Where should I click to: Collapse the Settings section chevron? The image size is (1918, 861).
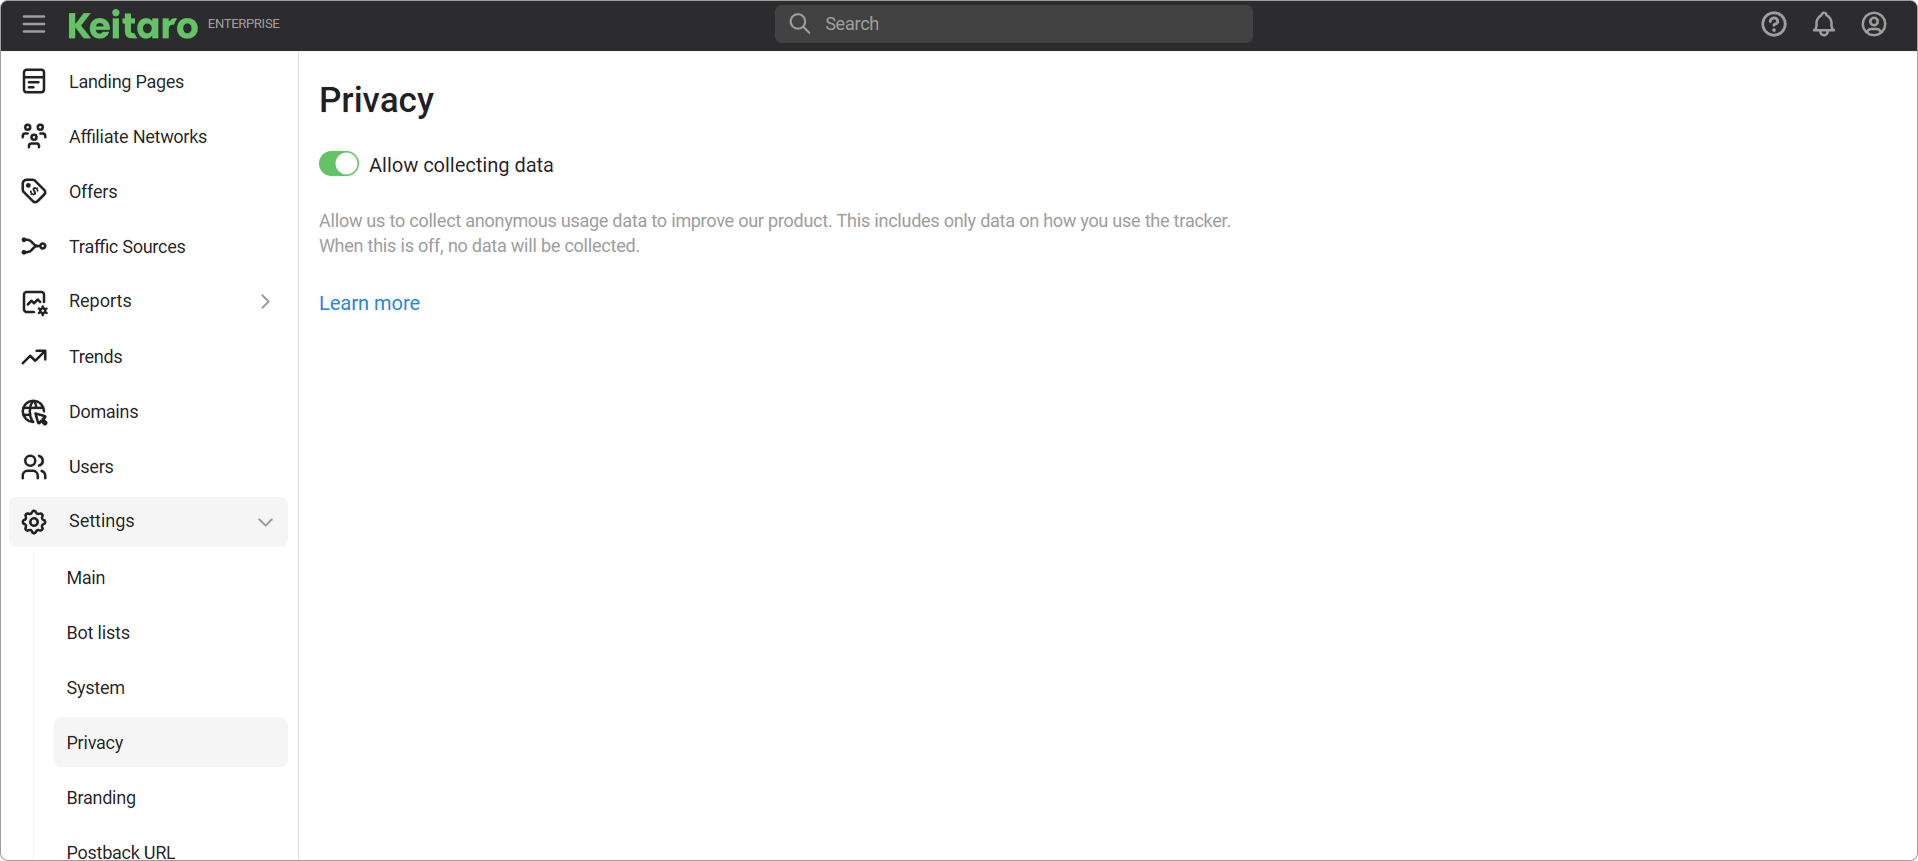pyautogui.click(x=265, y=522)
